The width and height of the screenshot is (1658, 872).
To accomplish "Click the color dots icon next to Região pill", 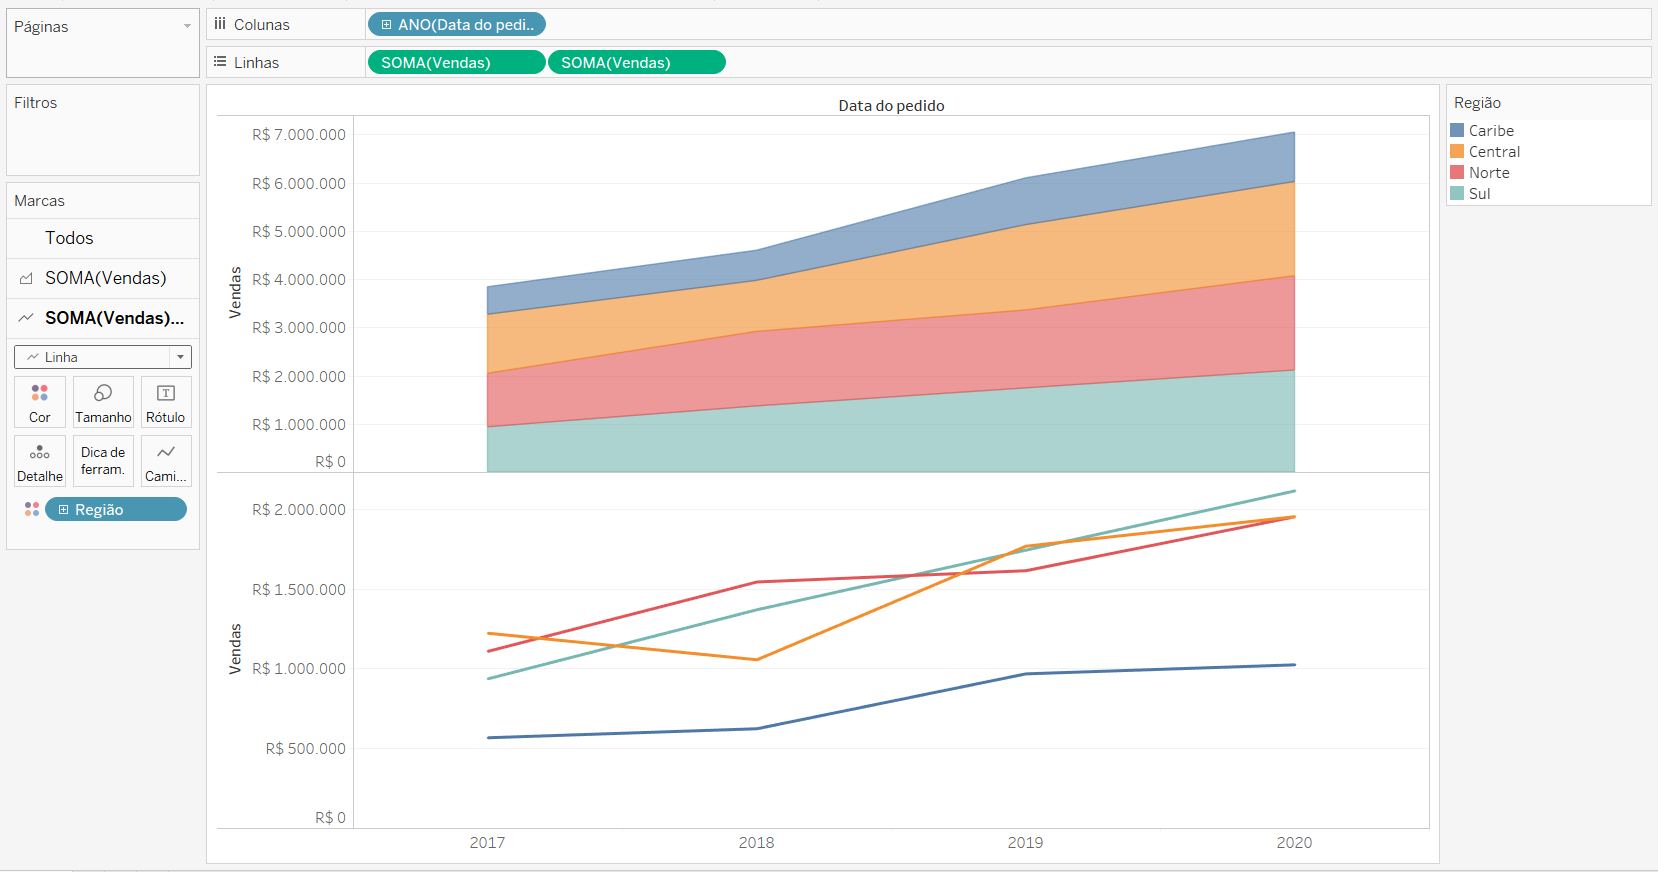I will click(x=32, y=509).
